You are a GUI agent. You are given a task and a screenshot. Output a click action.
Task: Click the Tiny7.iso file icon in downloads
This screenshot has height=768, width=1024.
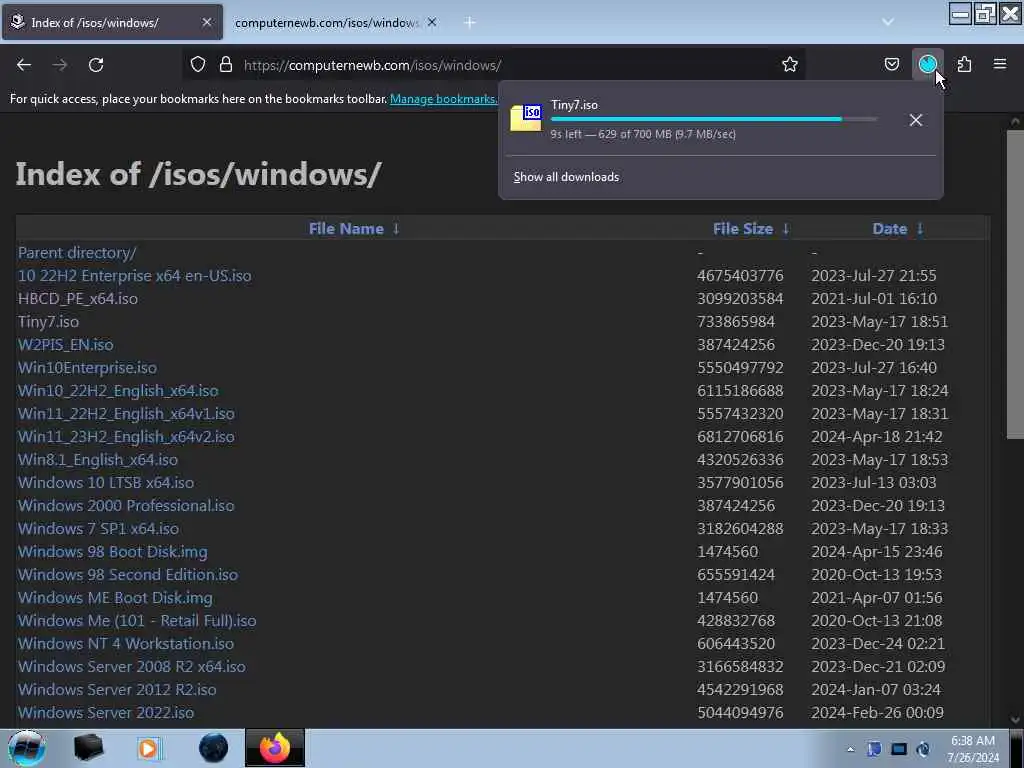point(526,118)
